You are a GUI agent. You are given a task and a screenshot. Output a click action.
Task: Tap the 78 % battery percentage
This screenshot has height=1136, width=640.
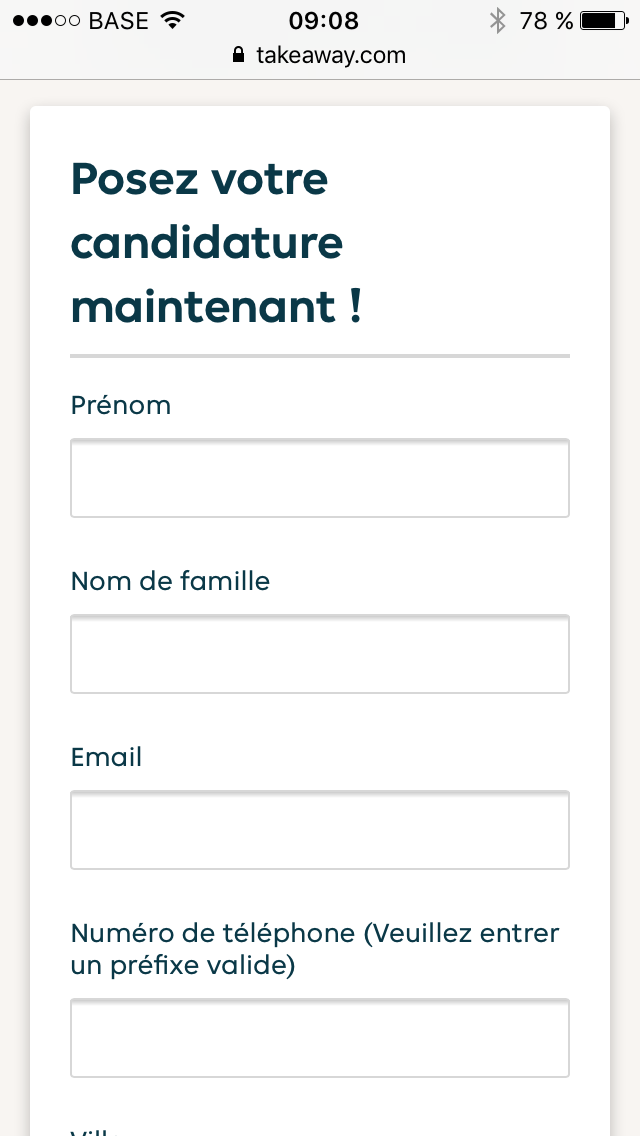[546, 20]
